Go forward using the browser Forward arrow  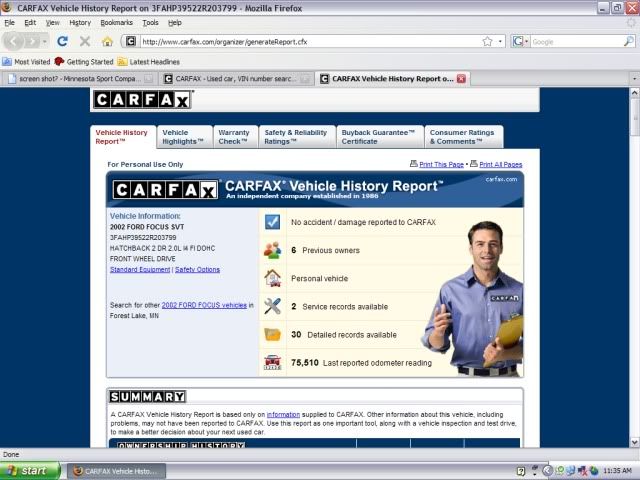click(31, 41)
